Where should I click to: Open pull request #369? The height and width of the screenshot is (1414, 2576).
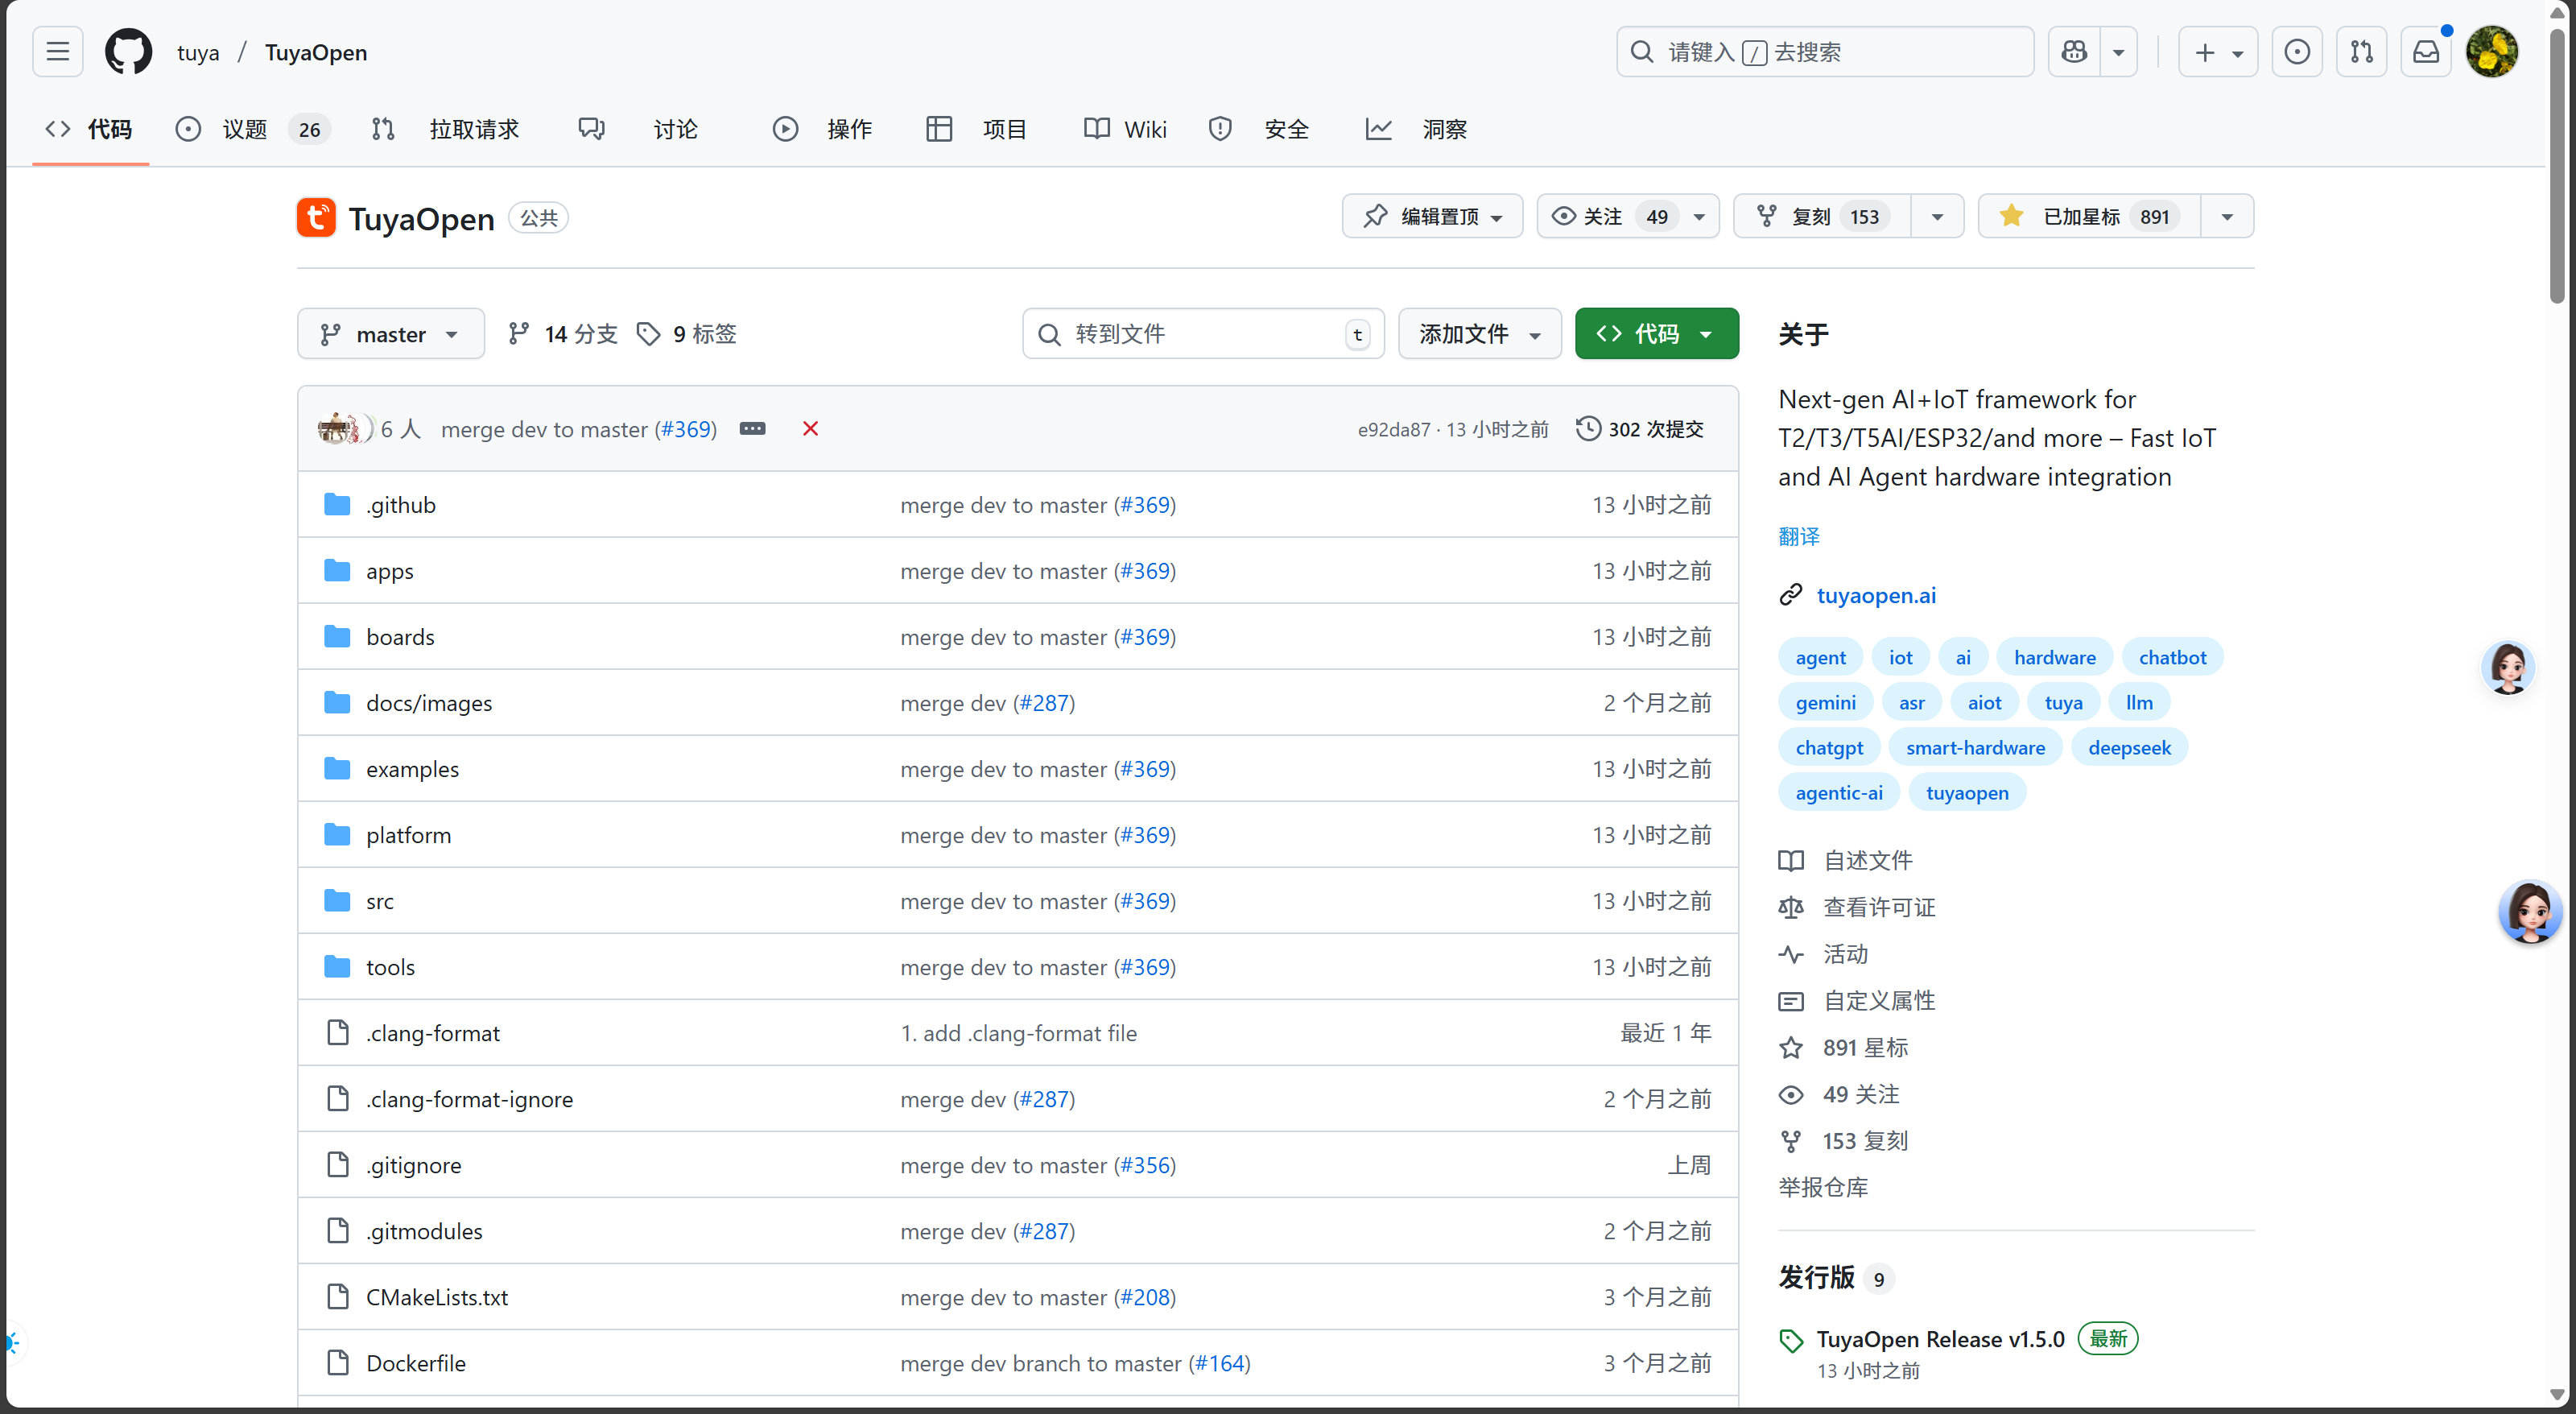point(686,429)
